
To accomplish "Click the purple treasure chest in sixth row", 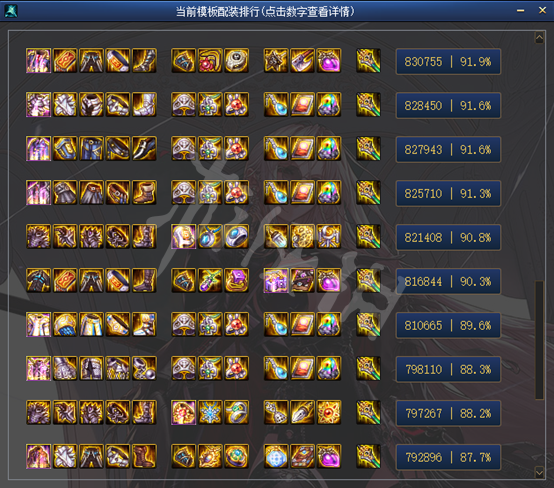I will point(276,280).
